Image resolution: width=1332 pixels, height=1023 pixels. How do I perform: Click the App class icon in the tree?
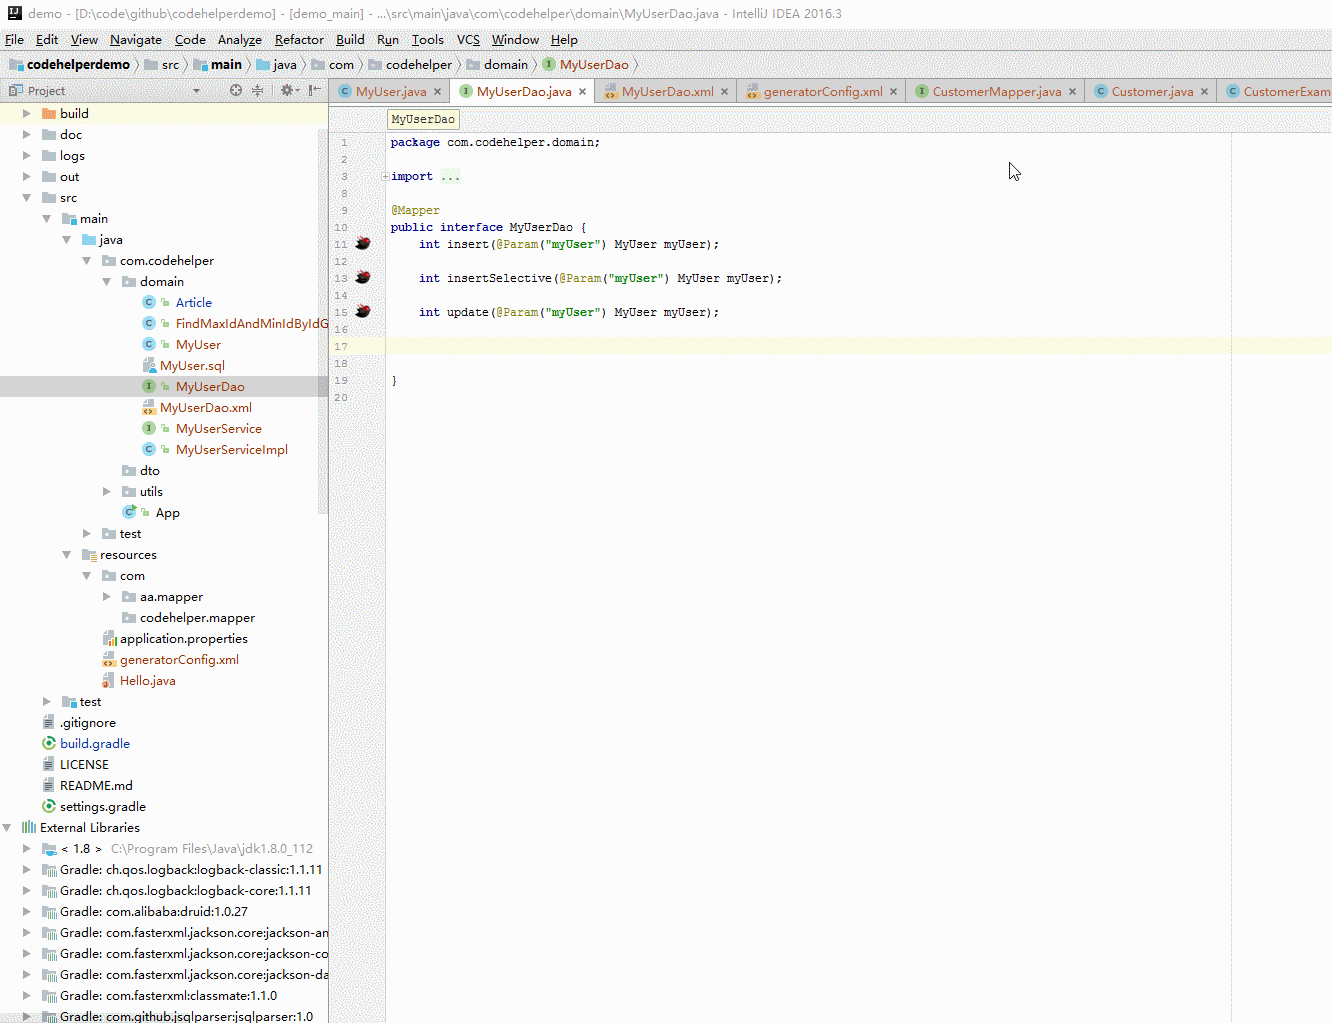click(129, 512)
